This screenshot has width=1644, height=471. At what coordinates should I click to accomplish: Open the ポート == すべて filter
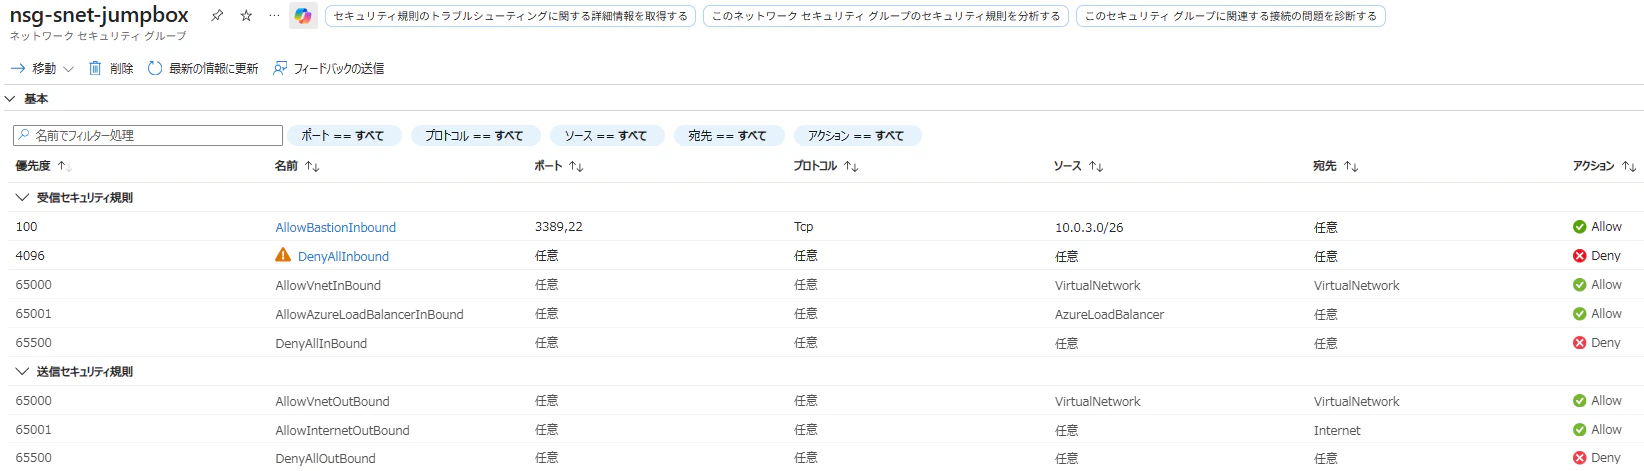pos(343,136)
